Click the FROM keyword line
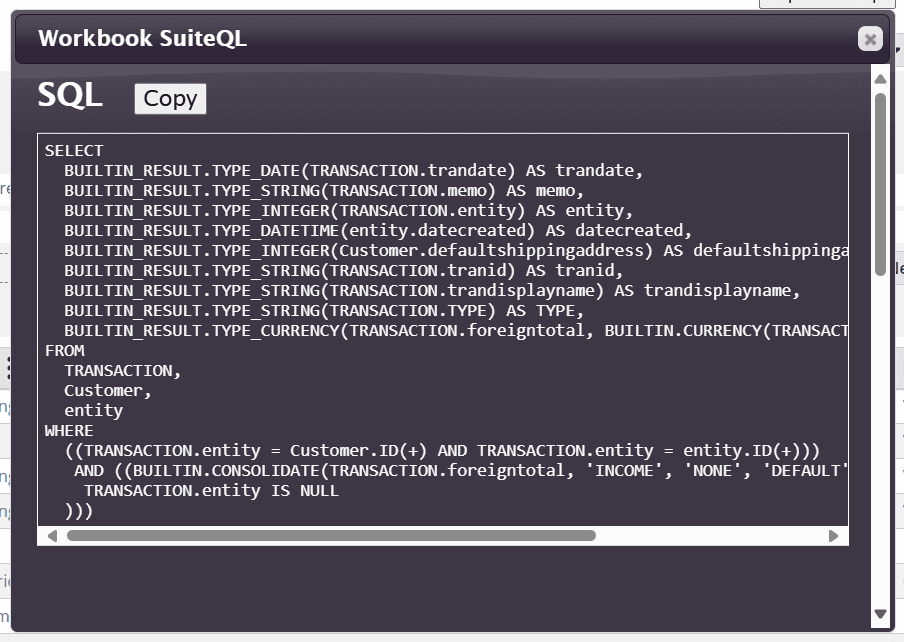The width and height of the screenshot is (904, 642). (65, 350)
